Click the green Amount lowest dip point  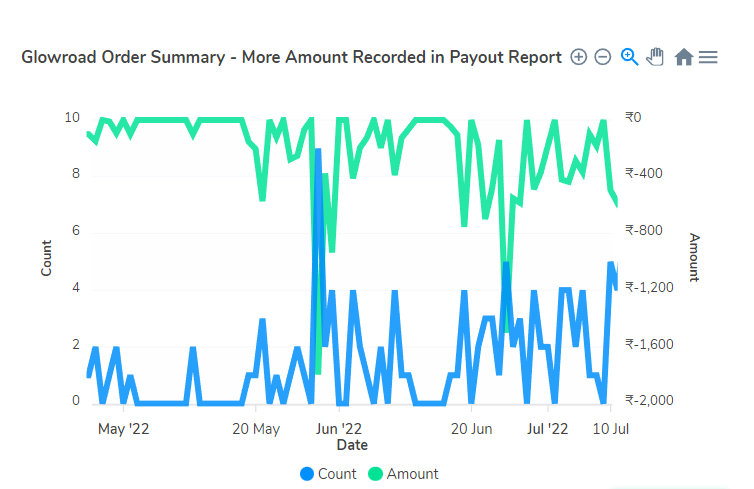[318, 373]
